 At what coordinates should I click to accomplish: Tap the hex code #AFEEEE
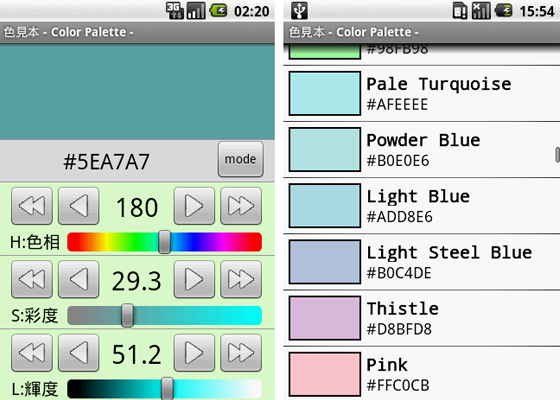click(x=397, y=105)
